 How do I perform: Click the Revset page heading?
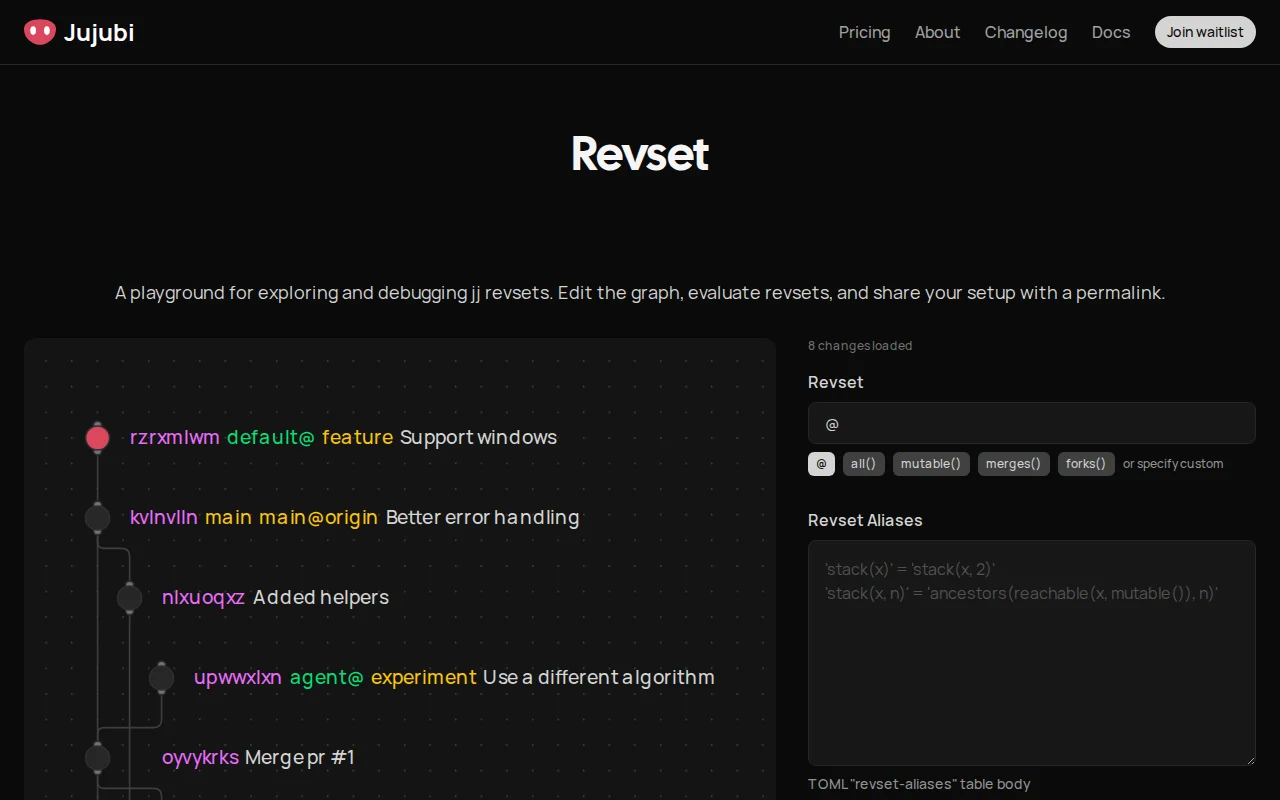point(640,154)
